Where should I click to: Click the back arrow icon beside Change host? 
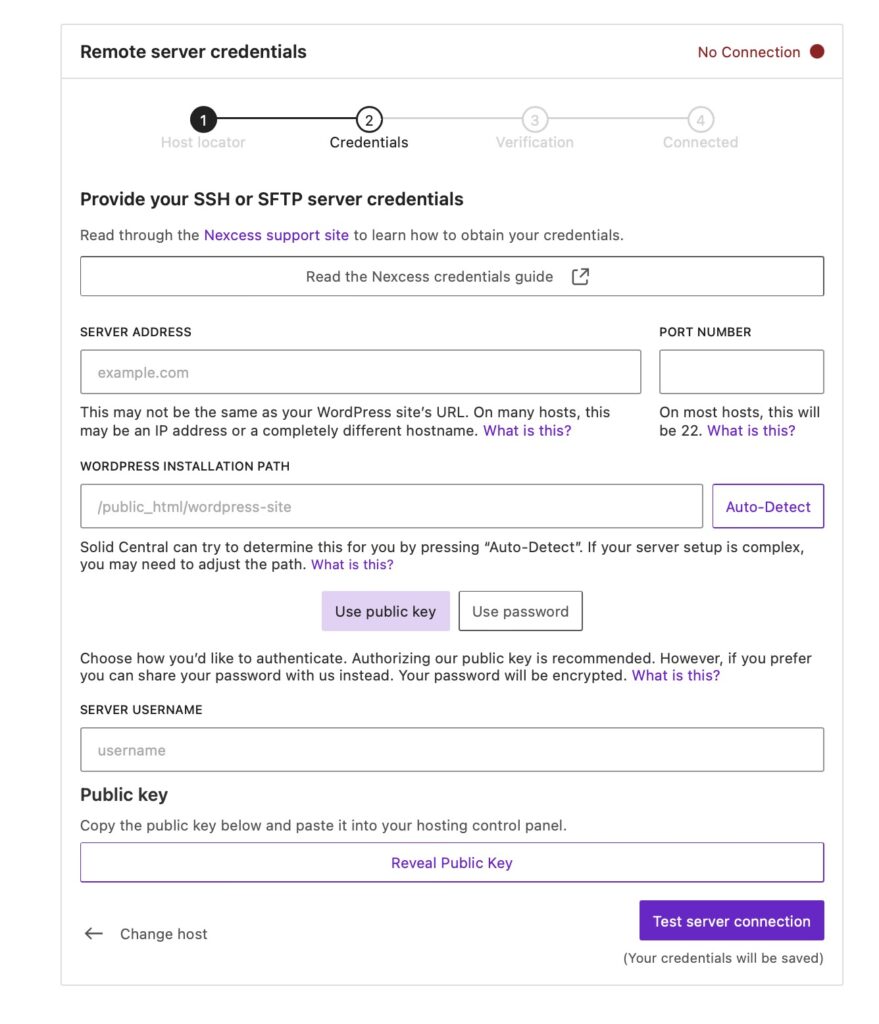tap(94, 934)
